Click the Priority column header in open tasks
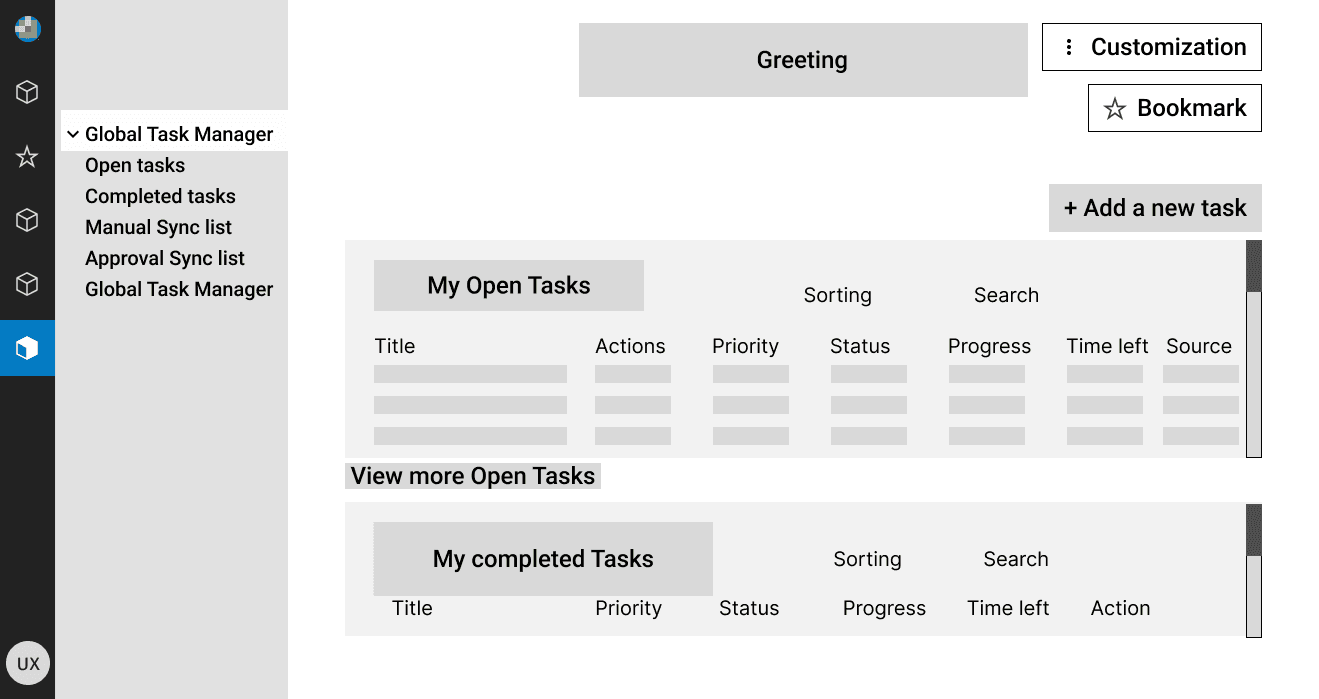Image resolution: width=1319 pixels, height=699 pixels. click(x=745, y=346)
